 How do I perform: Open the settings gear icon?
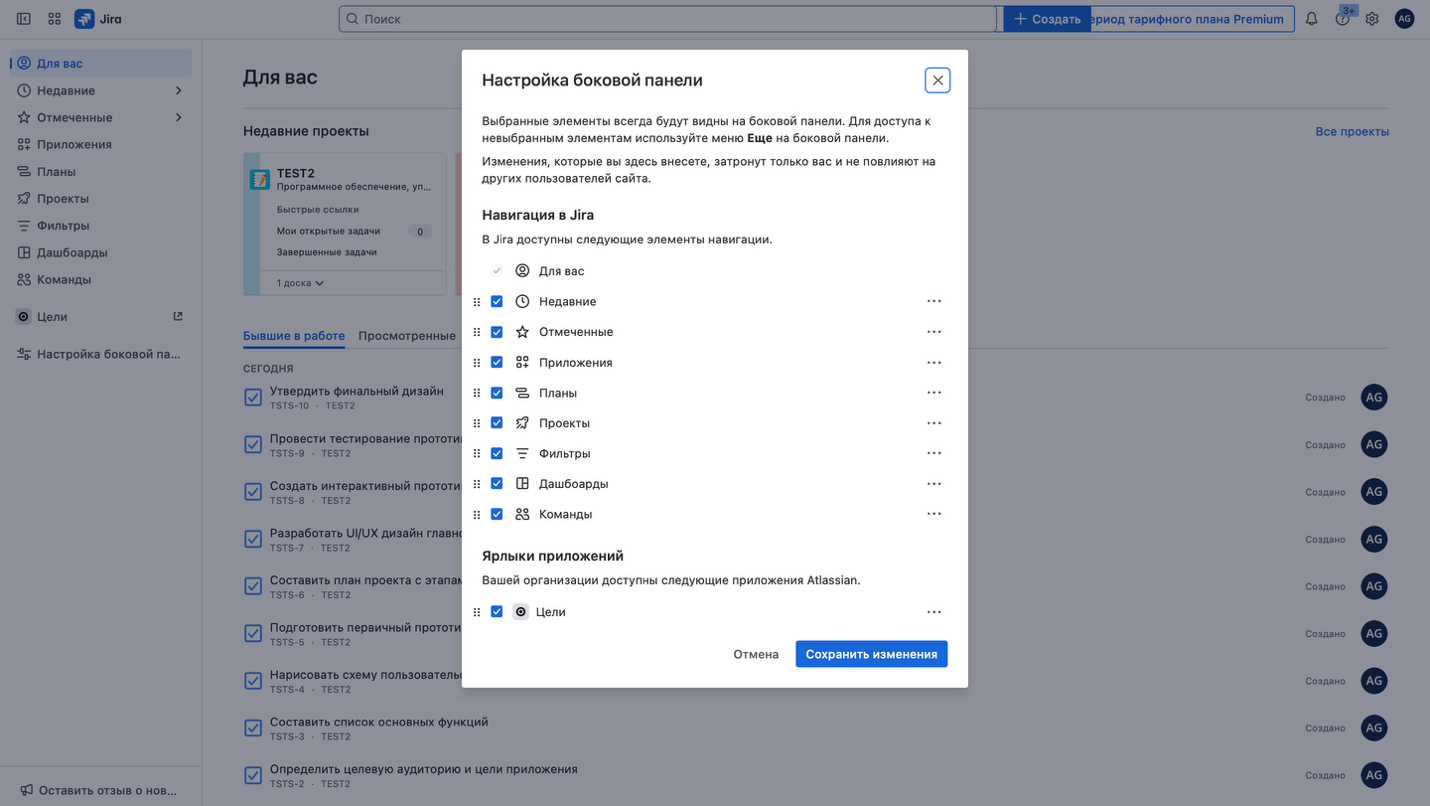pyautogui.click(x=1372, y=19)
